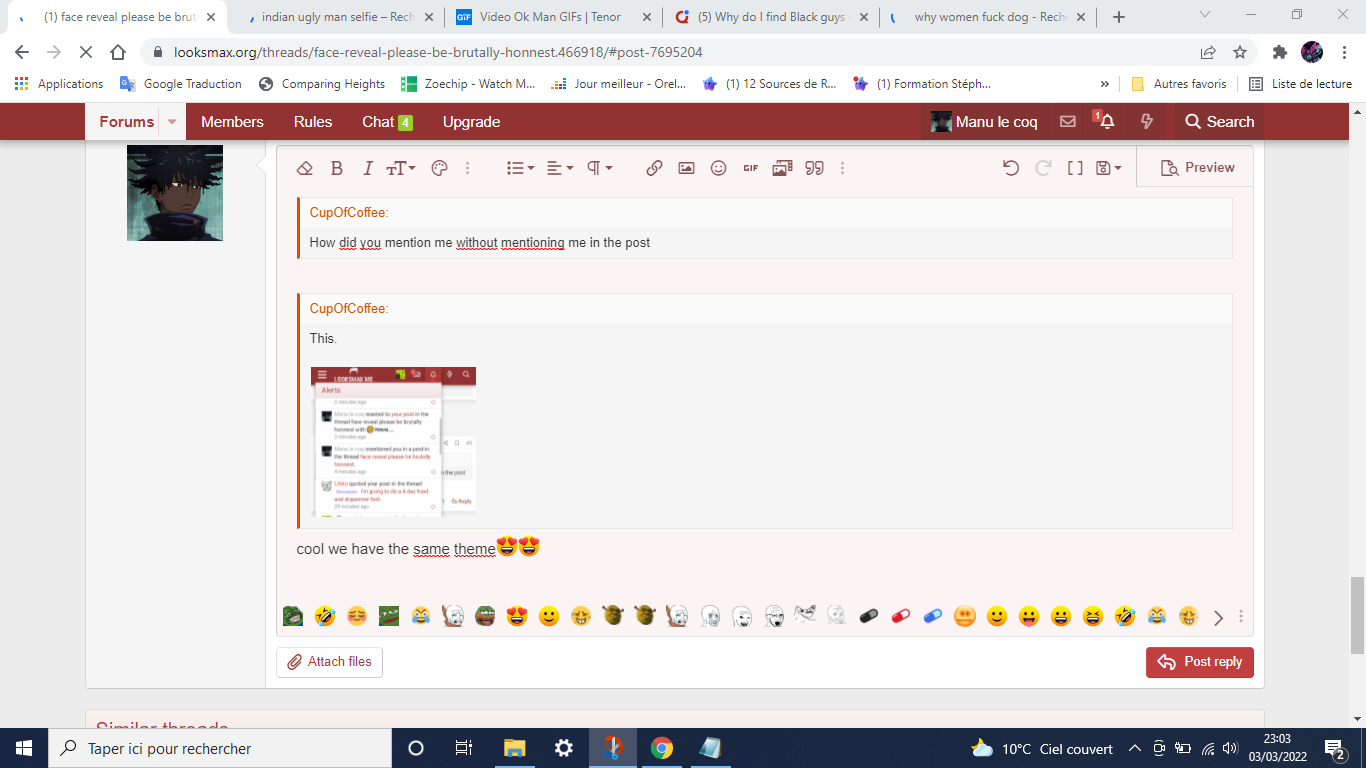The height and width of the screenshot is (768, 1366).
Task: Expand the text alignment dropdown
Action: [559, 168]
